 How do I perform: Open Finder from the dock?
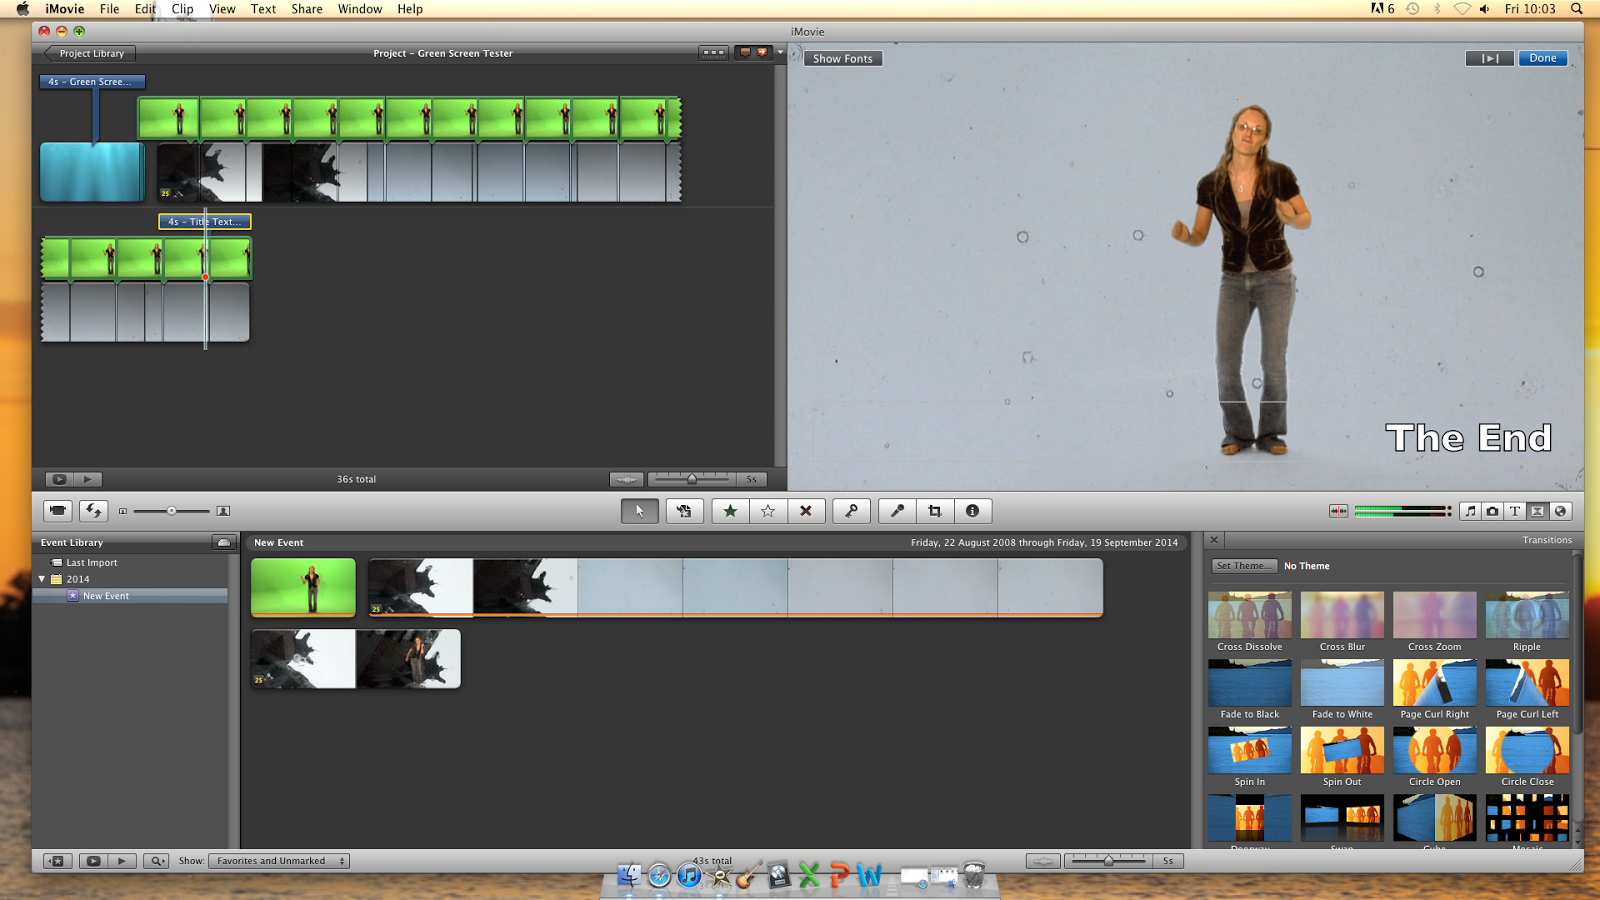point(629,876)
